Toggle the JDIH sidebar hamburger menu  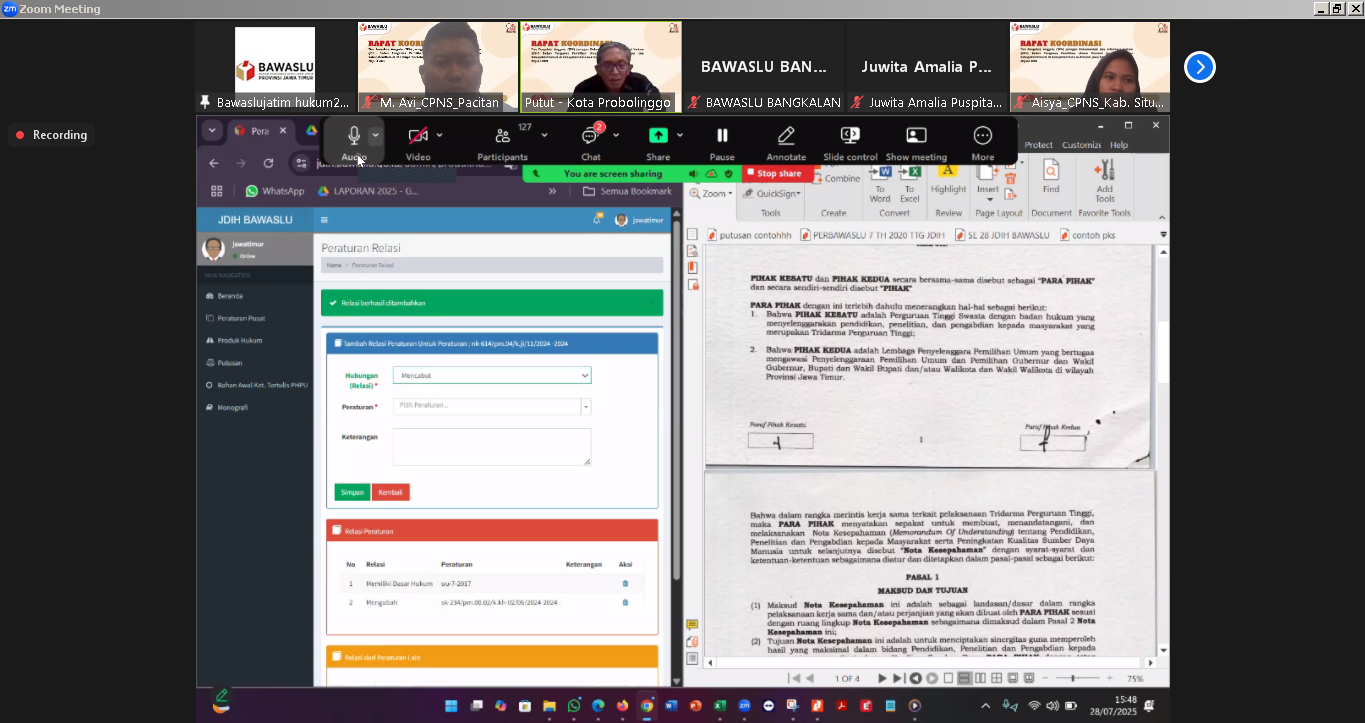(324, 220)
